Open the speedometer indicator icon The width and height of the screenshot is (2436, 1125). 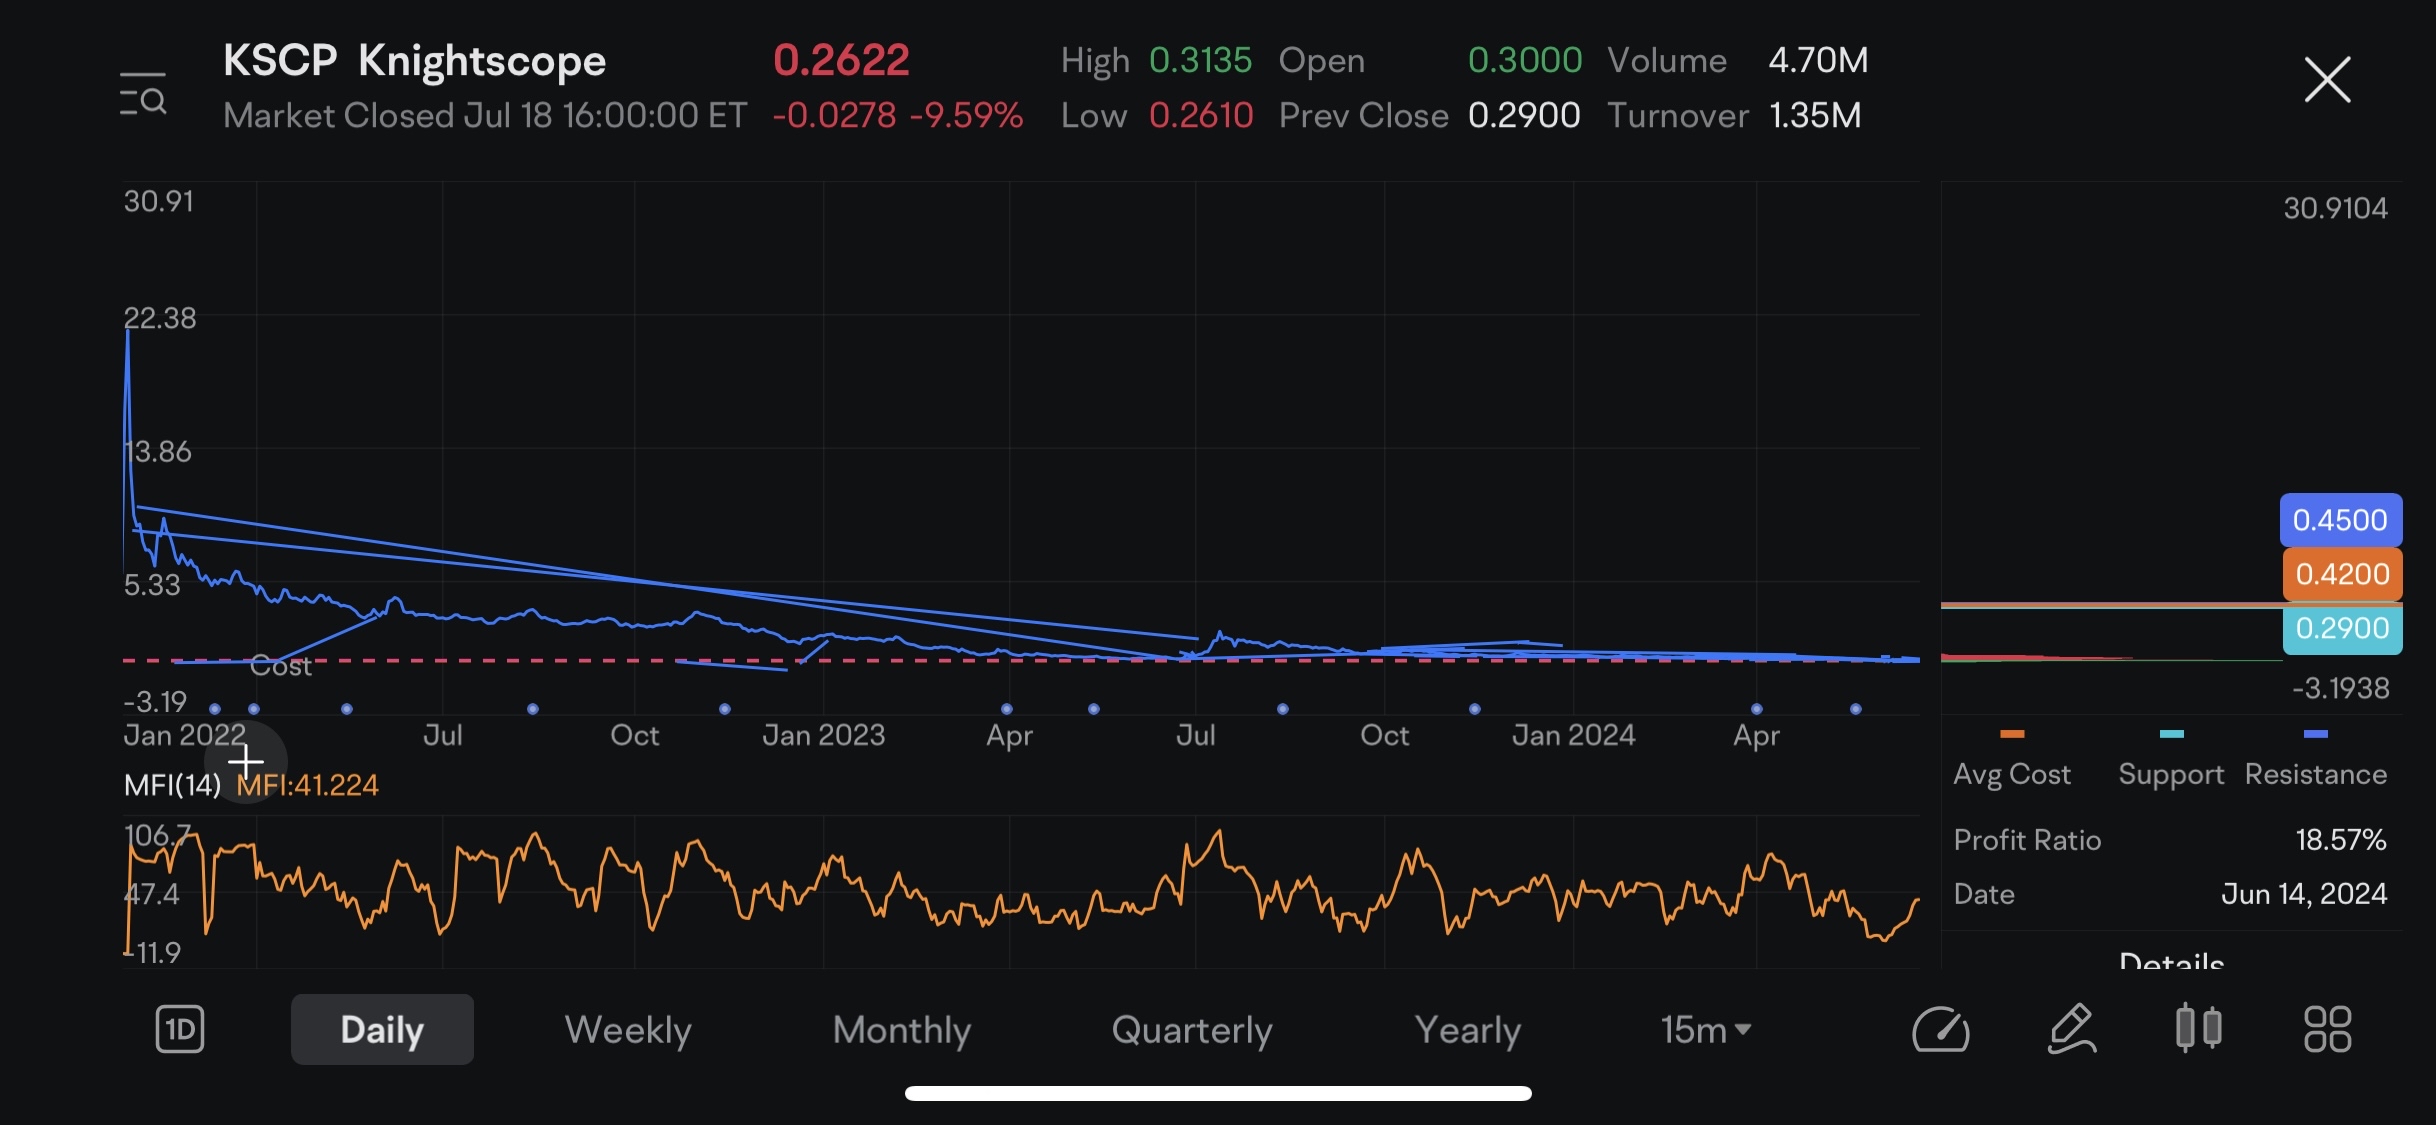coord(1941,1029)
